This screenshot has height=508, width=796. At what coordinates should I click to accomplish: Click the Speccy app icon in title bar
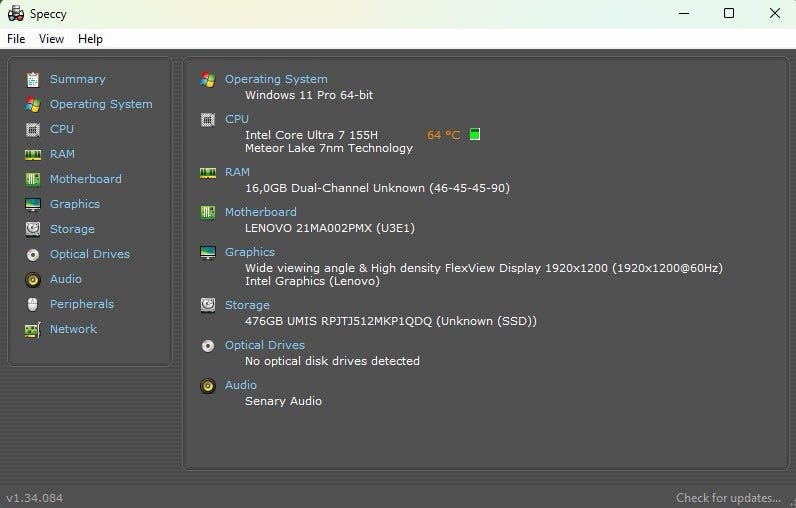(16, 14)
